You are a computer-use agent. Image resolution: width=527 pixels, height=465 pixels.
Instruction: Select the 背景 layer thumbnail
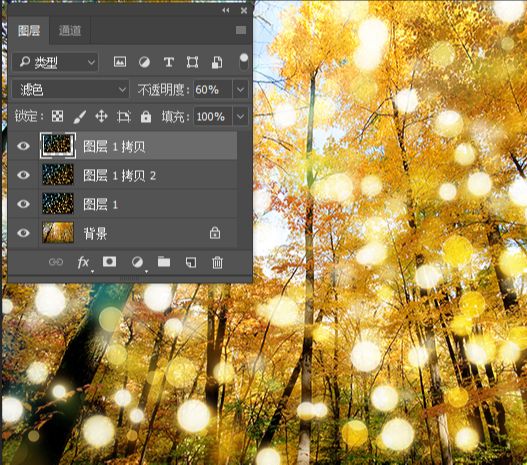58,232
